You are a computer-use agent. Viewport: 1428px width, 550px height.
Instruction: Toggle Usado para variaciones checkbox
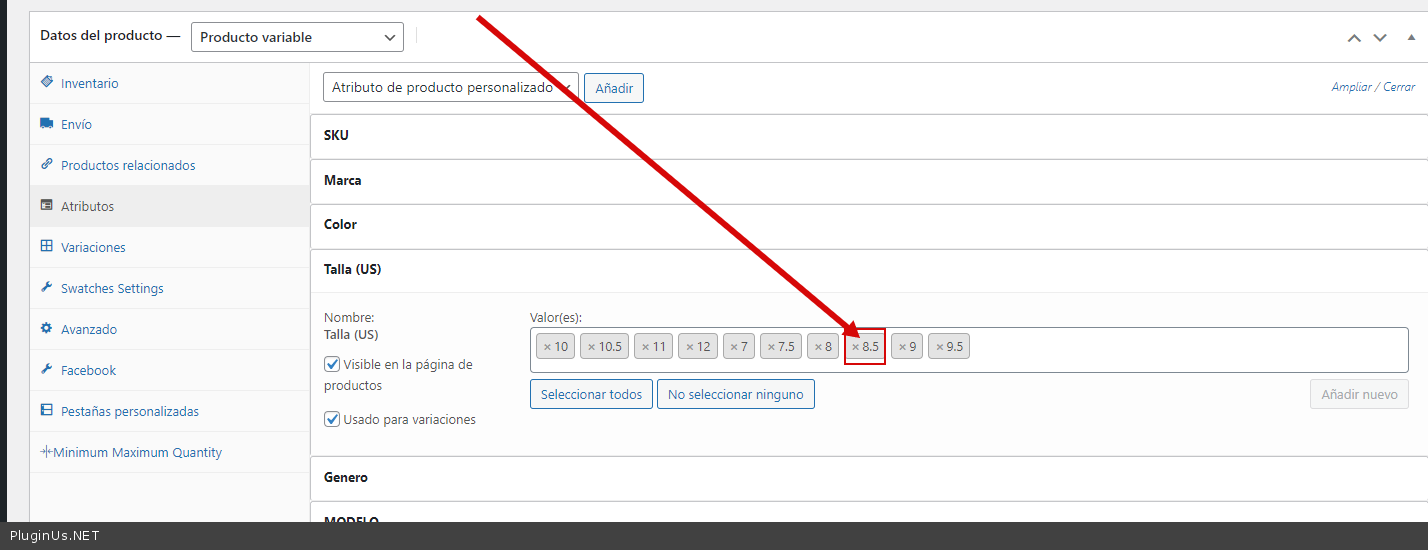[332, 419]
